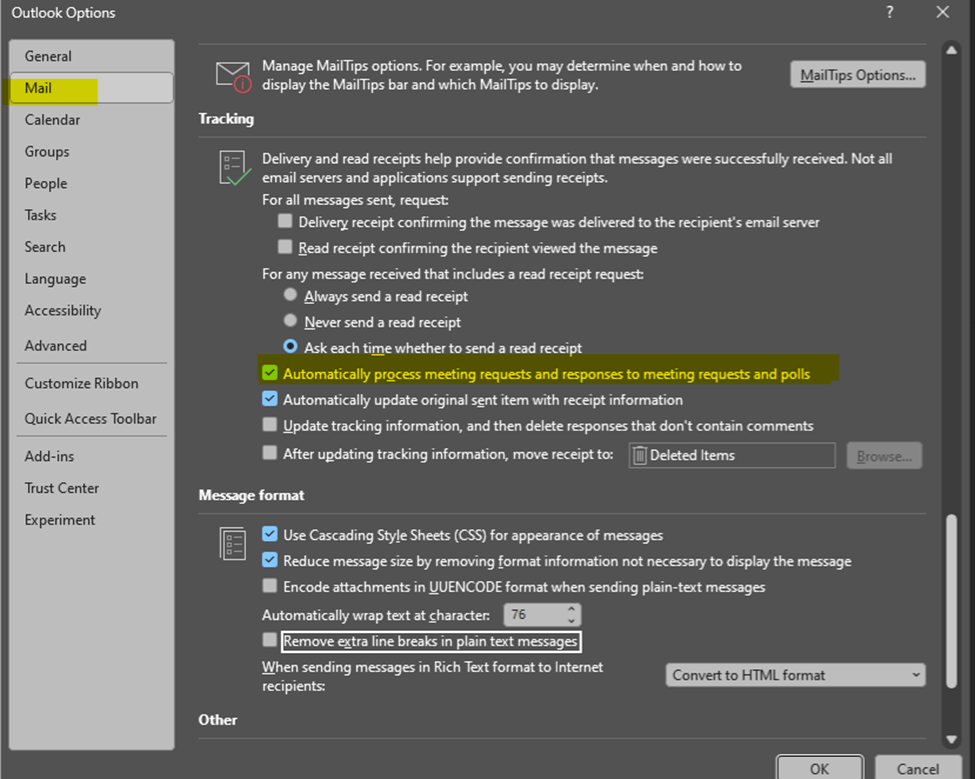The width and height of the screenshot is (975, 779).
Task: Check Remove extra line breaks in plain text
Action: pos(269,640)
